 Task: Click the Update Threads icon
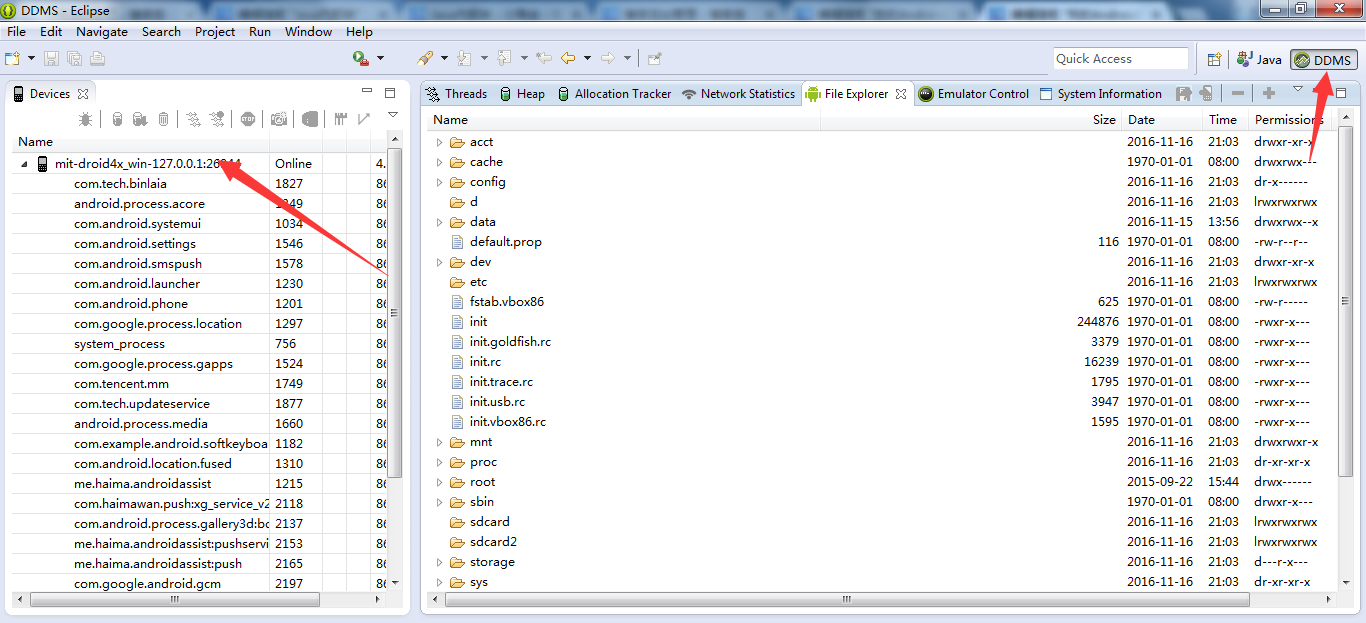tap(194, 120)
